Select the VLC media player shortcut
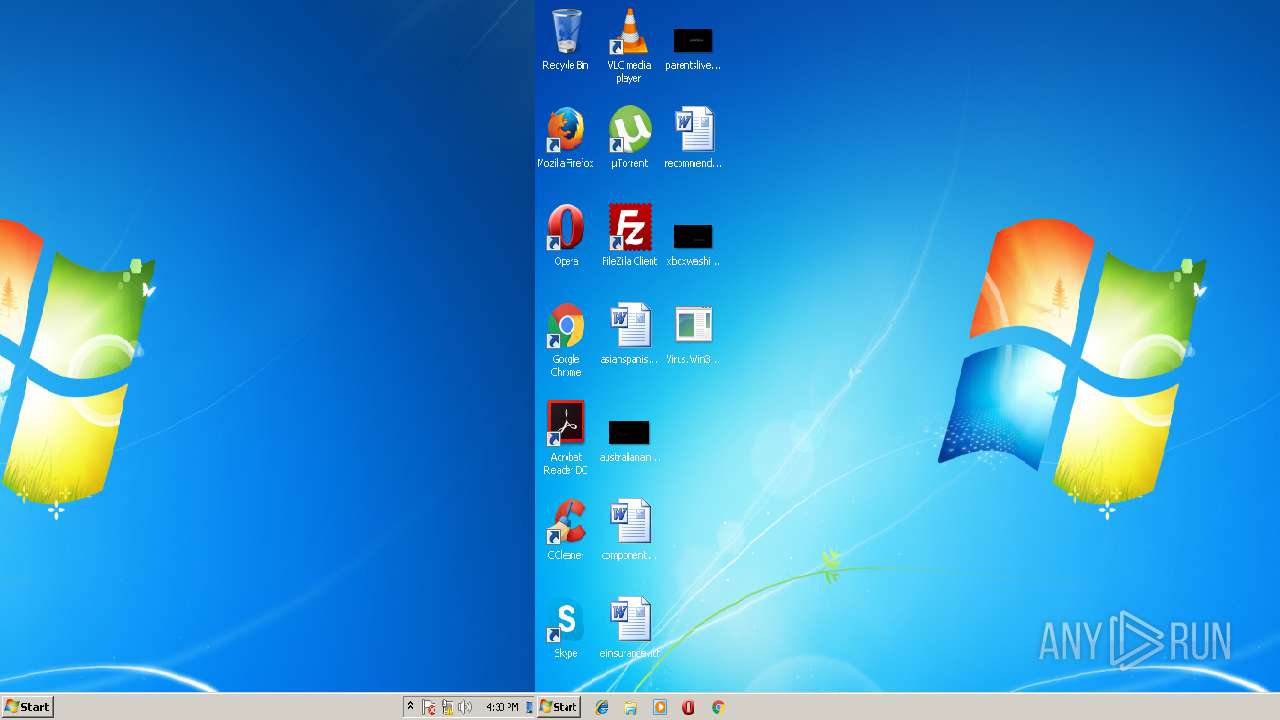Image resolution: width=1280 pixels, height=720 pixels. click(629, 46)
